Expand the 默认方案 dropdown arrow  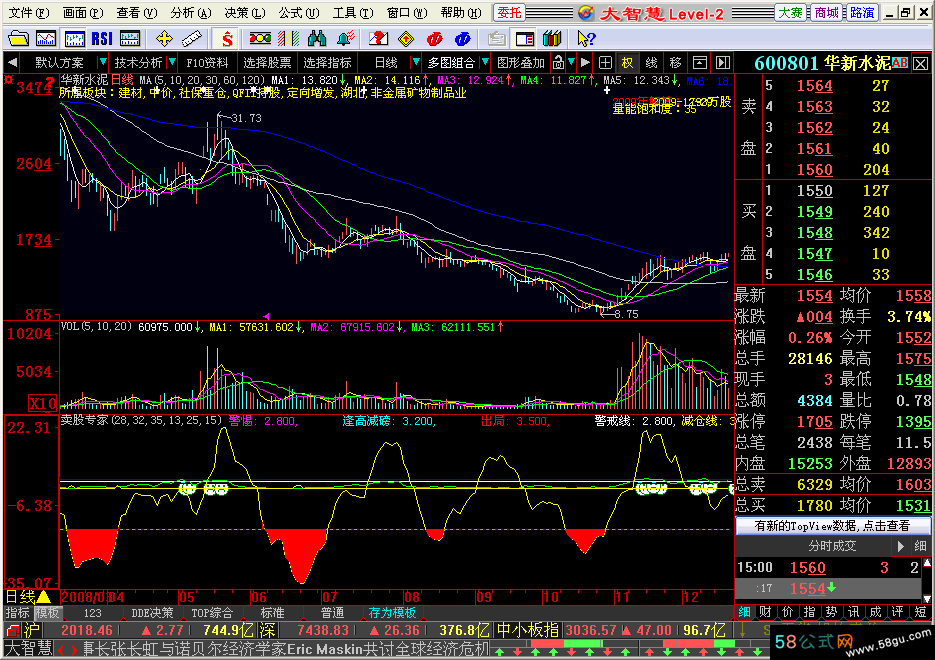click(x=103, y=63)
